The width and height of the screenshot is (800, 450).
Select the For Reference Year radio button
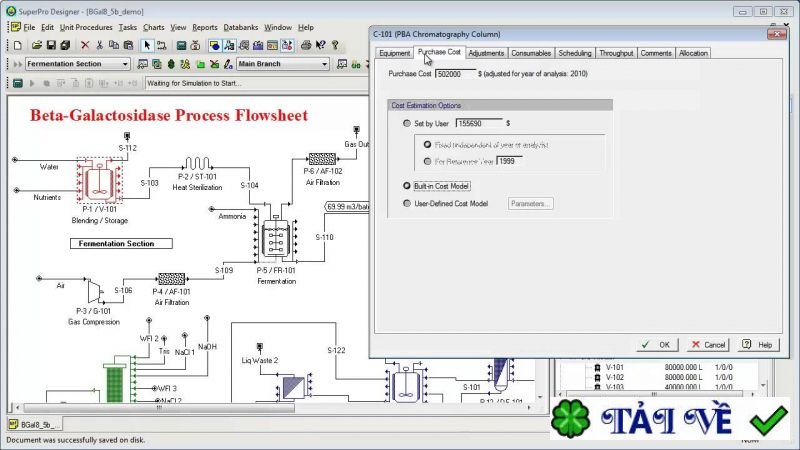(x=428, y=161)
